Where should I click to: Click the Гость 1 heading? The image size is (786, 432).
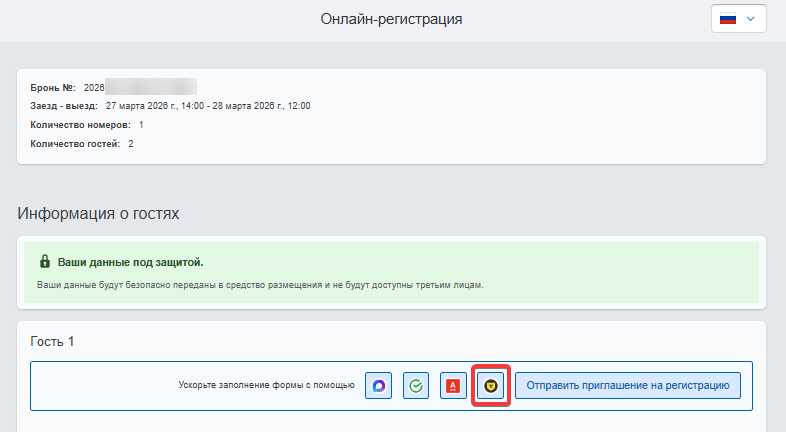52,341
